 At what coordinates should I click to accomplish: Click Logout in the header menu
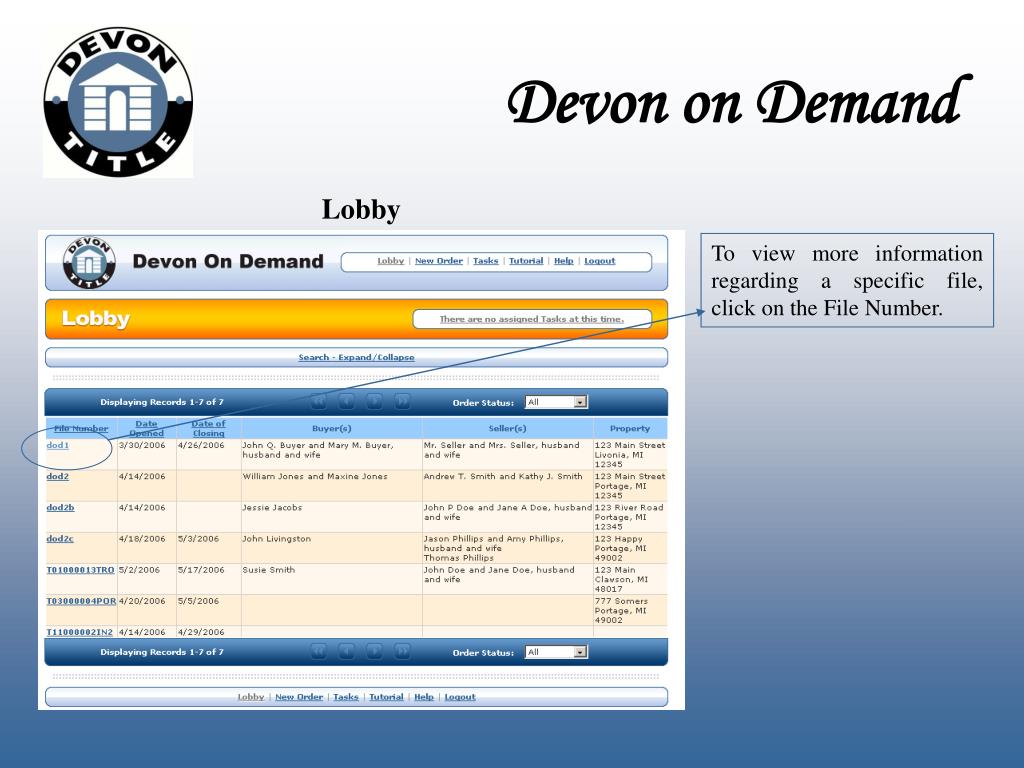[600, 261]
